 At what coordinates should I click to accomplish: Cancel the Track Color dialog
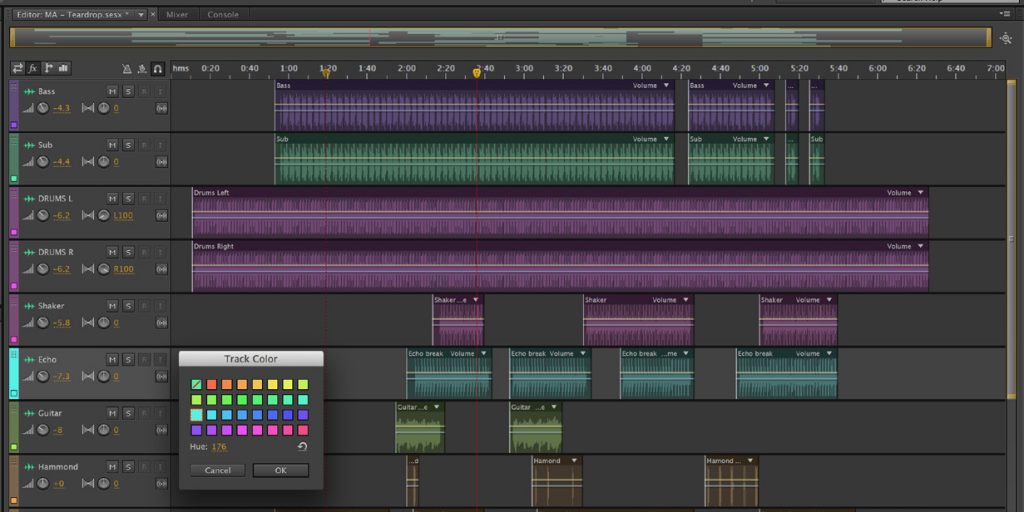tap(217, 470)
